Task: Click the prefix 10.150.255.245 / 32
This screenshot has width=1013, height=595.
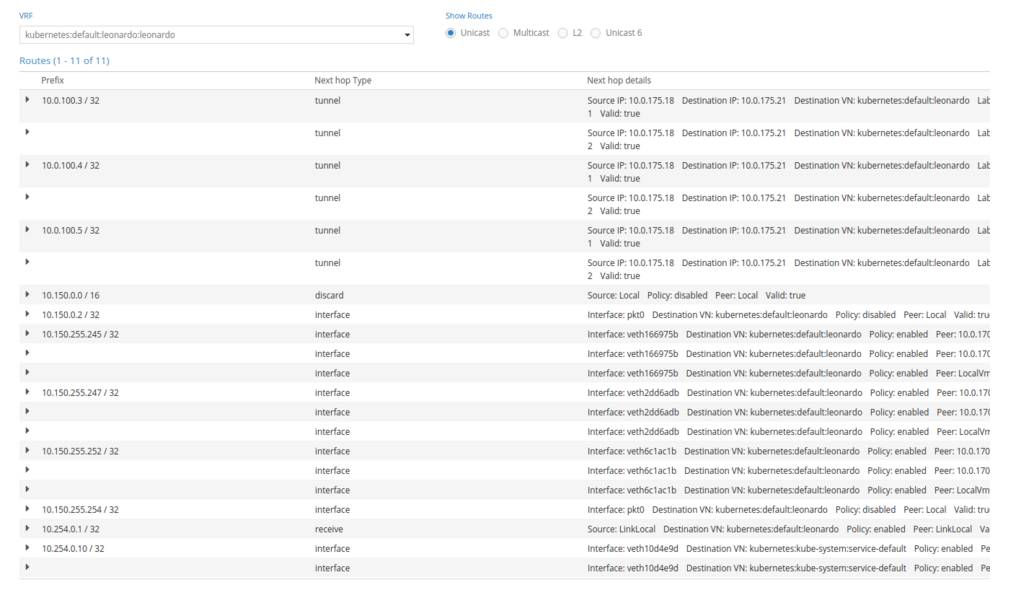Action: (80, 335)
